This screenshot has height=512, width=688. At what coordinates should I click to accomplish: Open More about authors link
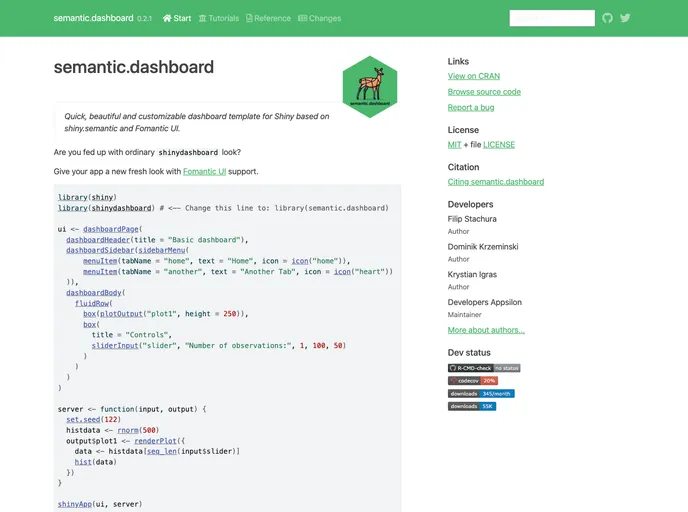486,330
